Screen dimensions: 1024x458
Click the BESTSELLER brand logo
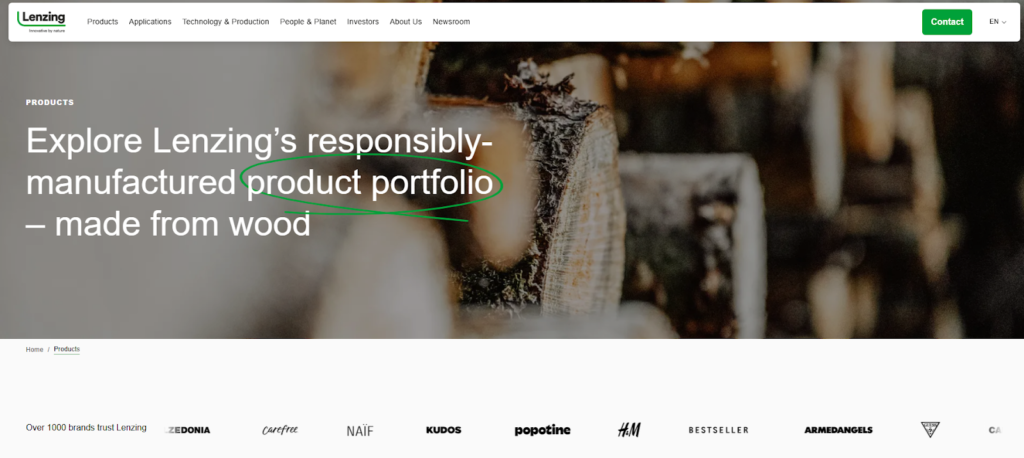(718, 430)
